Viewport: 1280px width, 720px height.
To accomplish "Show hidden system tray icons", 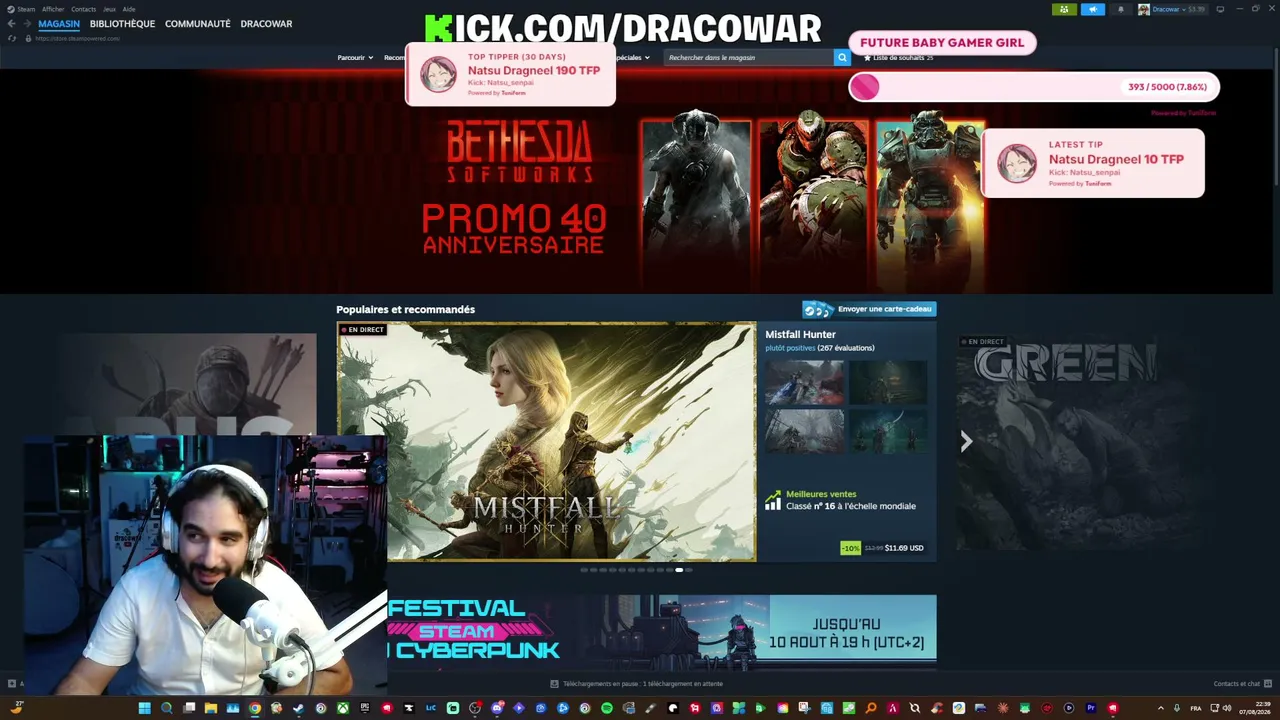I will click(1160, 708).
